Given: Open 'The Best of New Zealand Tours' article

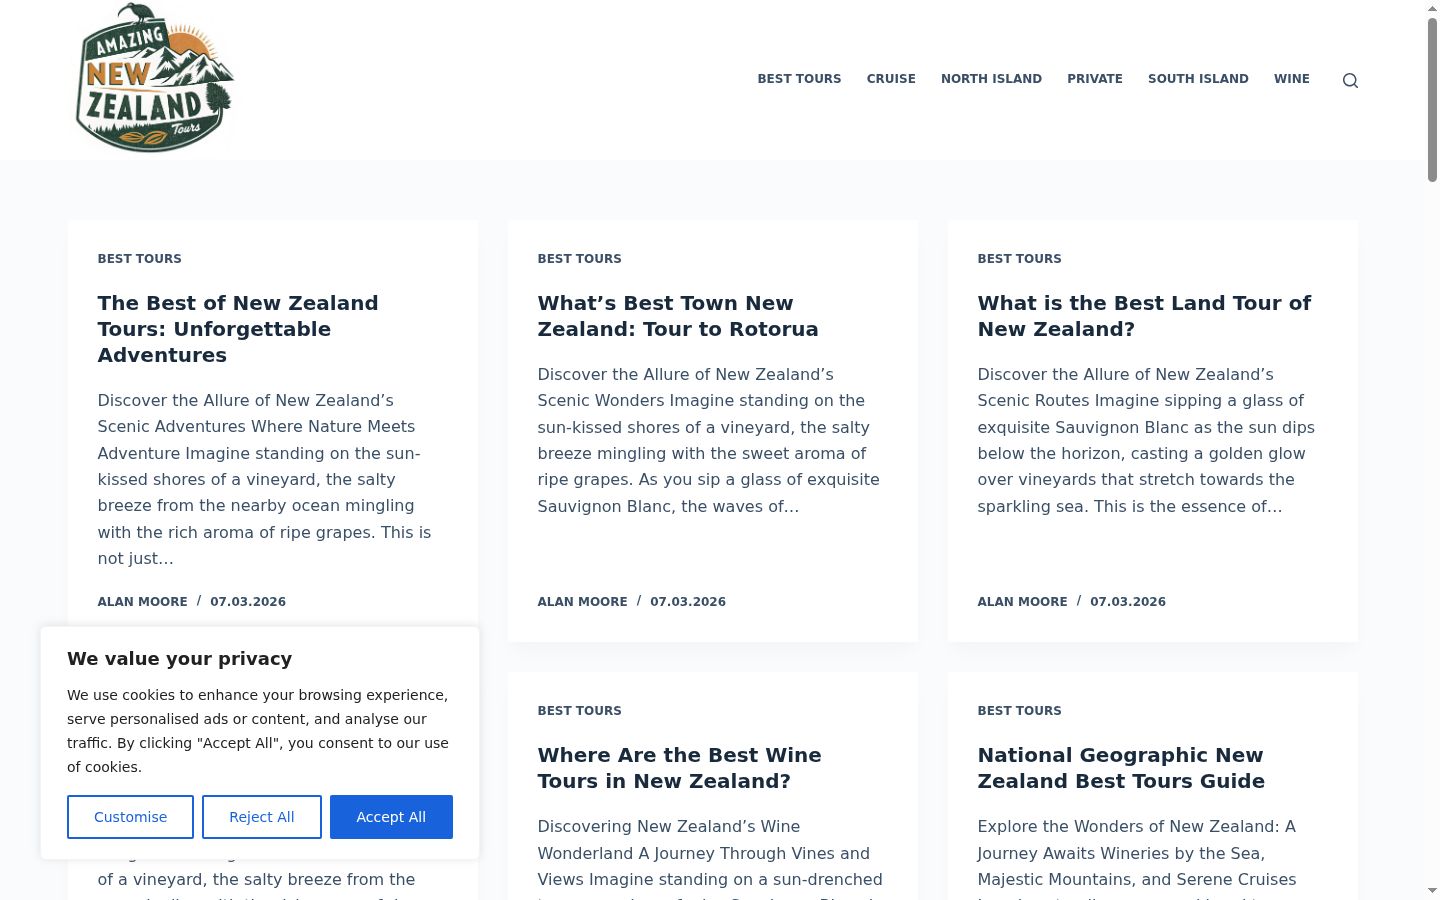Looking at the screenshot, I should pyautogui.click(x=238, y=329).
